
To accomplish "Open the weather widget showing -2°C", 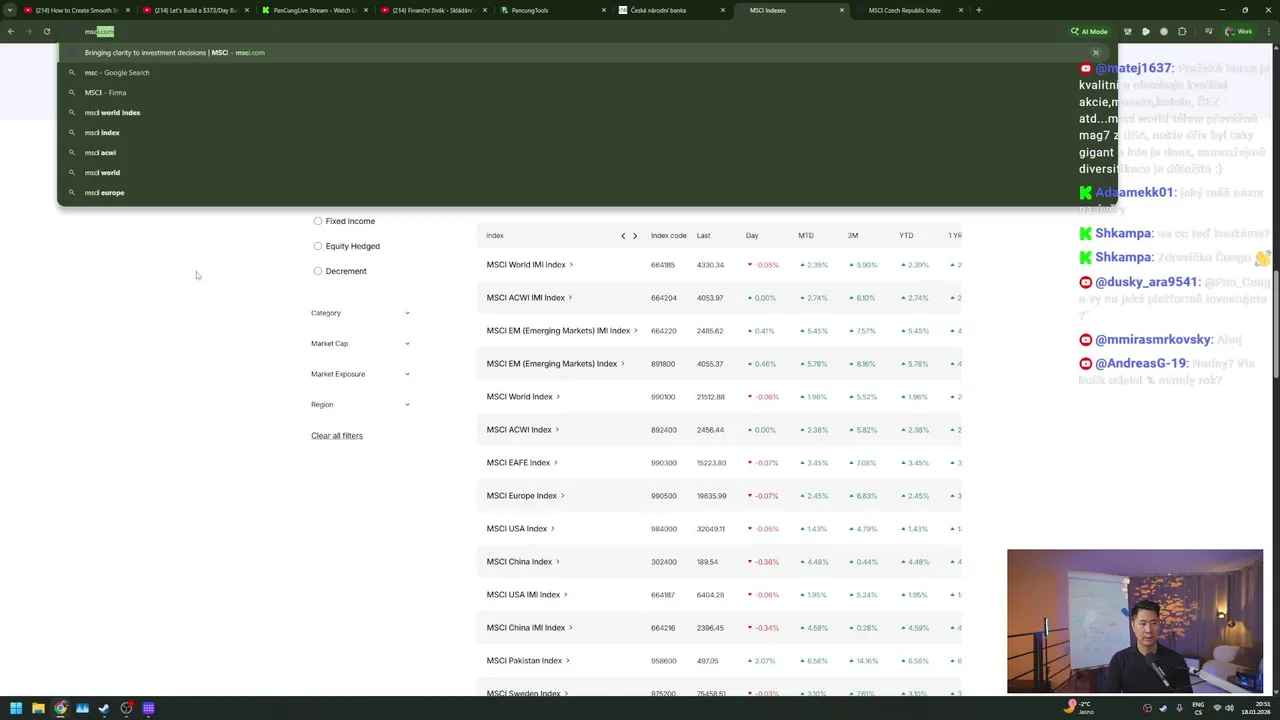I will (1081, 708).
